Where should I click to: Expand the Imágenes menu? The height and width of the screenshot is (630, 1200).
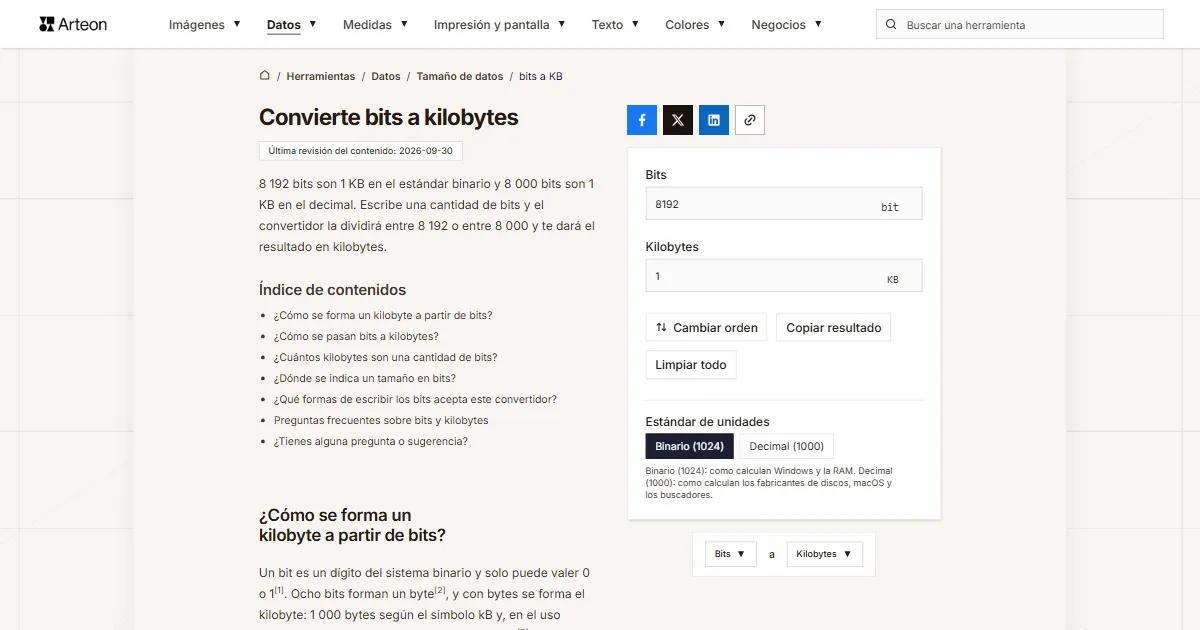(205, 24)
